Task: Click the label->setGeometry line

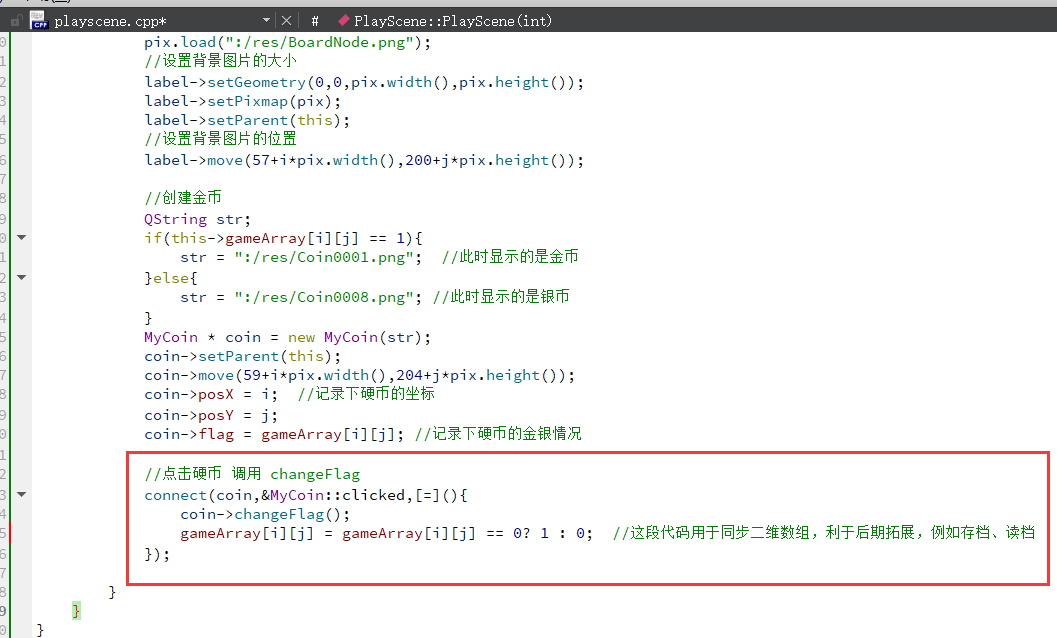Action: point(364,82)
